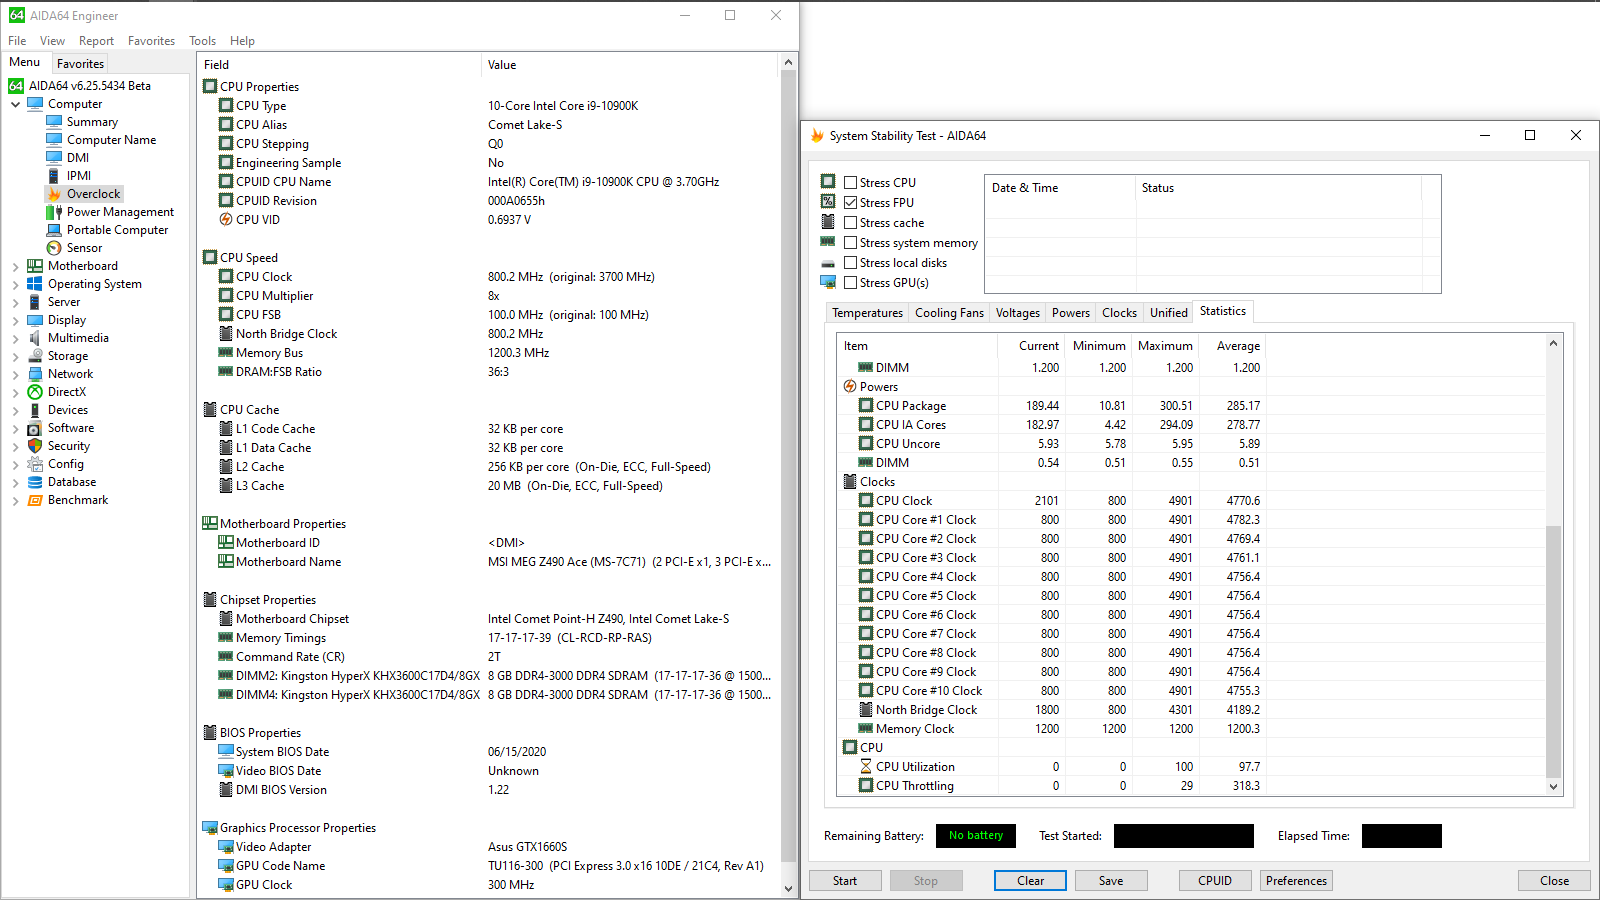Switch to the Cooling Fans tab
The image size is (1600, 900).
949,313
